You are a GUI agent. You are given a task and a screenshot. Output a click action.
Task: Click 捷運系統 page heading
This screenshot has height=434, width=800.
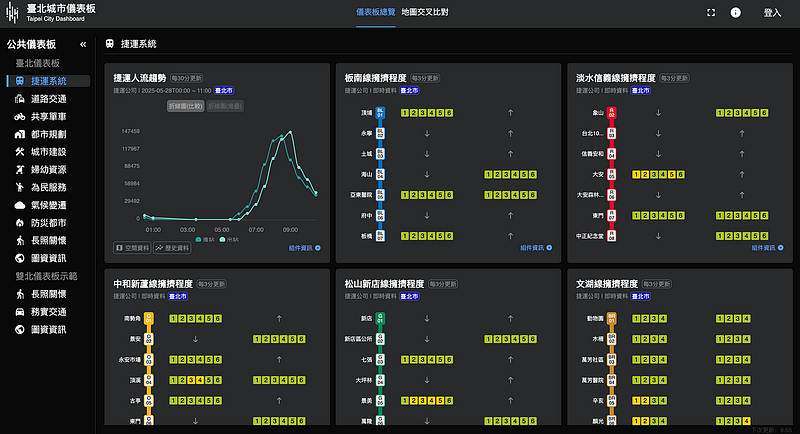pos(138,44)
